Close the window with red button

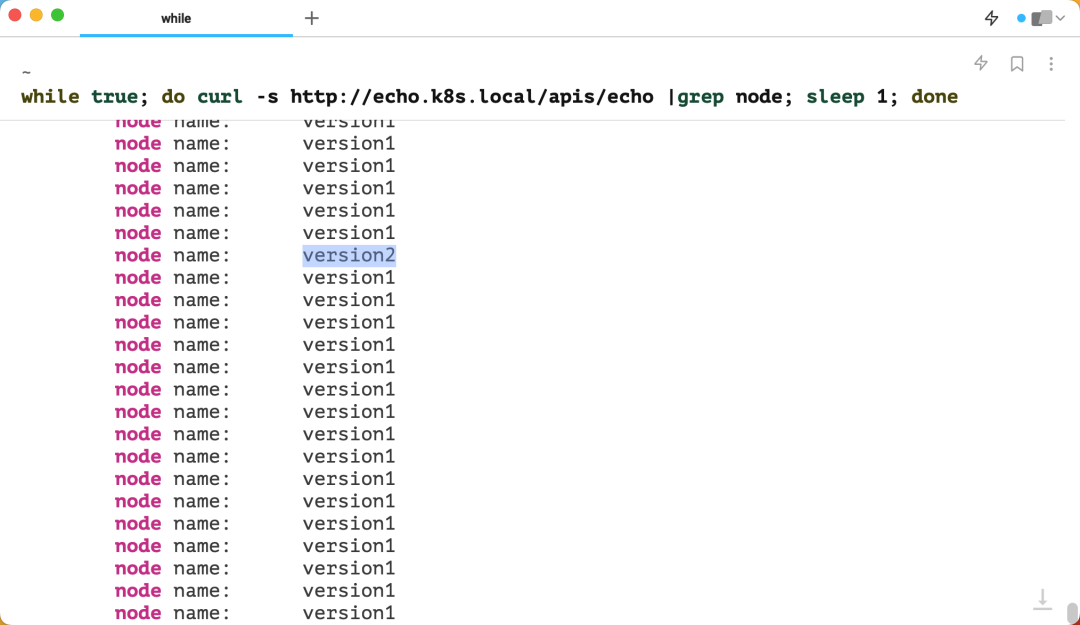(x=15, y=15)
